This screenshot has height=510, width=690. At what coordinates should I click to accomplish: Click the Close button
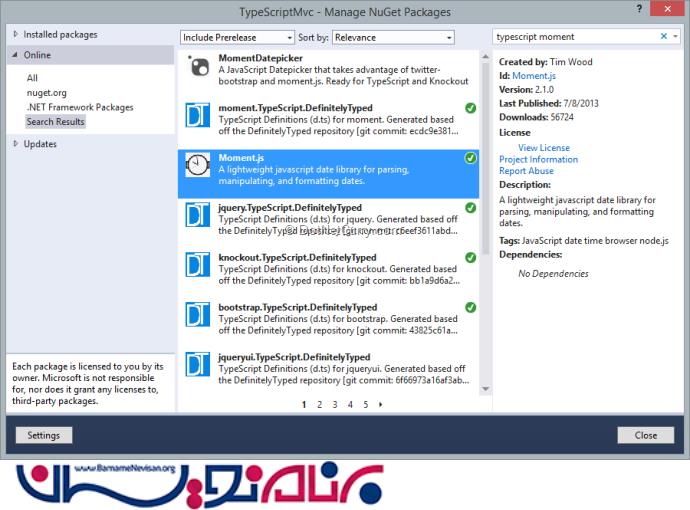pyautogui.click(x=646, y=435)
